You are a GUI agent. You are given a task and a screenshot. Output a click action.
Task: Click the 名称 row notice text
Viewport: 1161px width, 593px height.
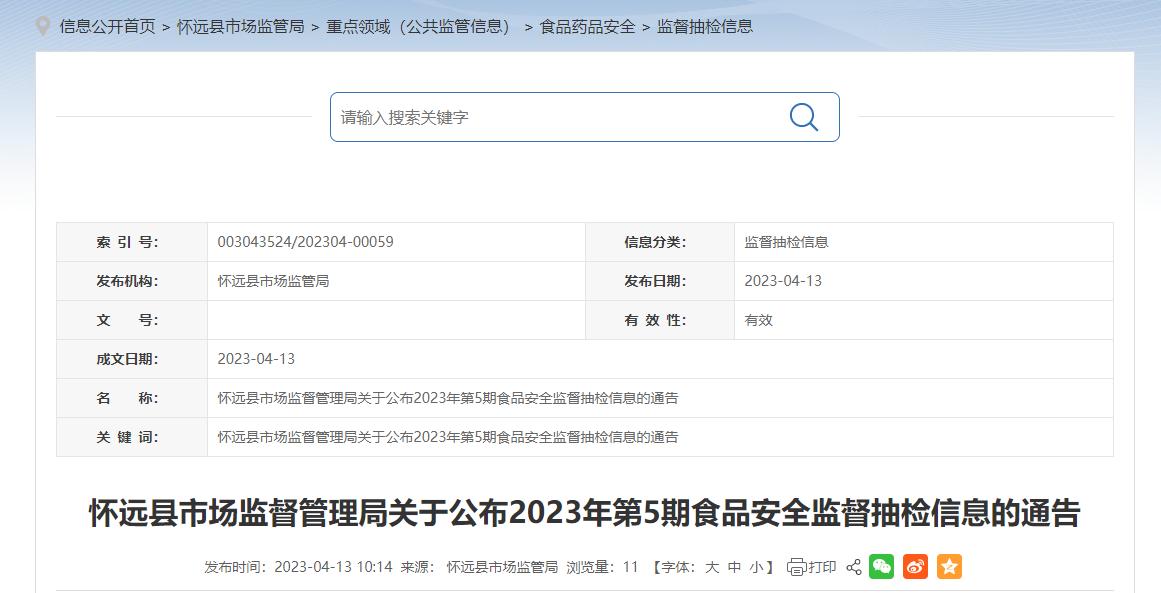click(x=446, y=398)
